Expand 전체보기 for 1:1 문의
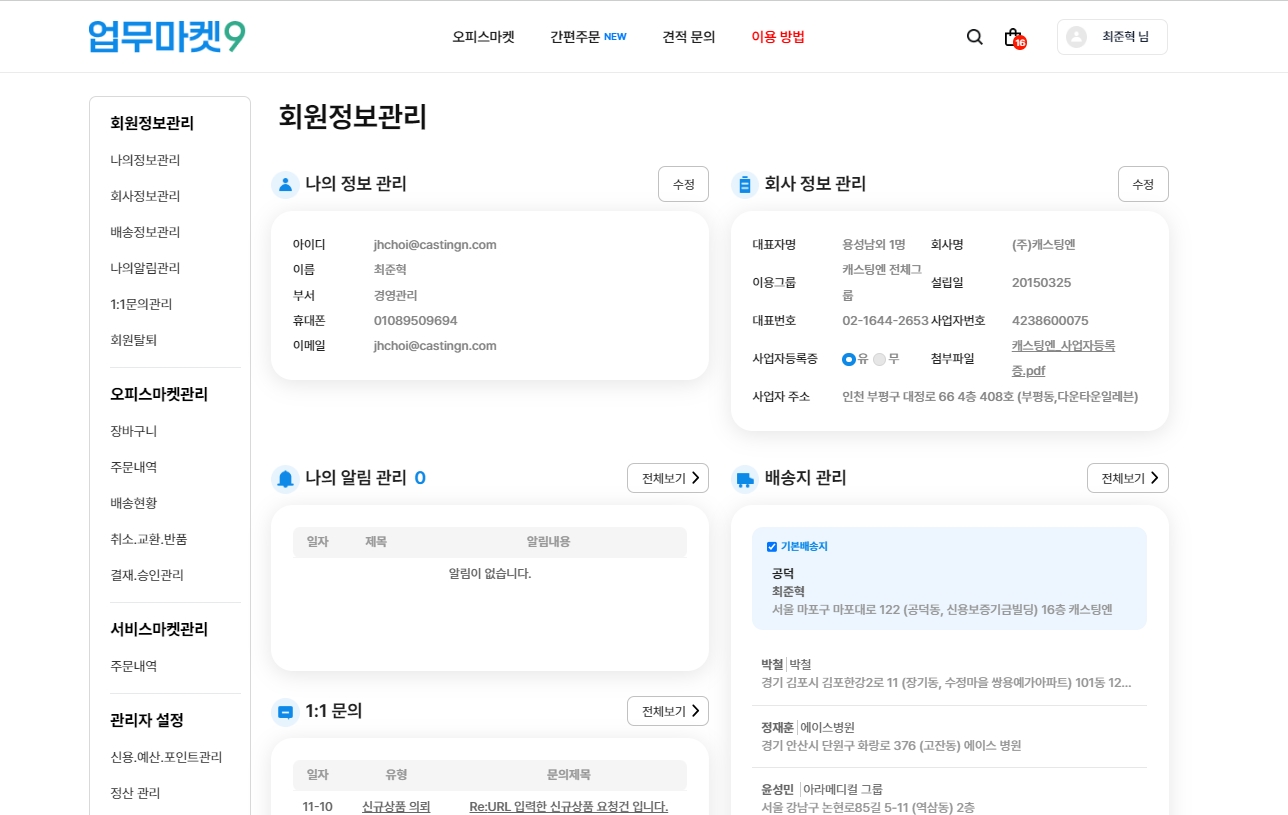The height and width of the screenshot is (815, 1288). pyautogui.click(x=667, y=711)
